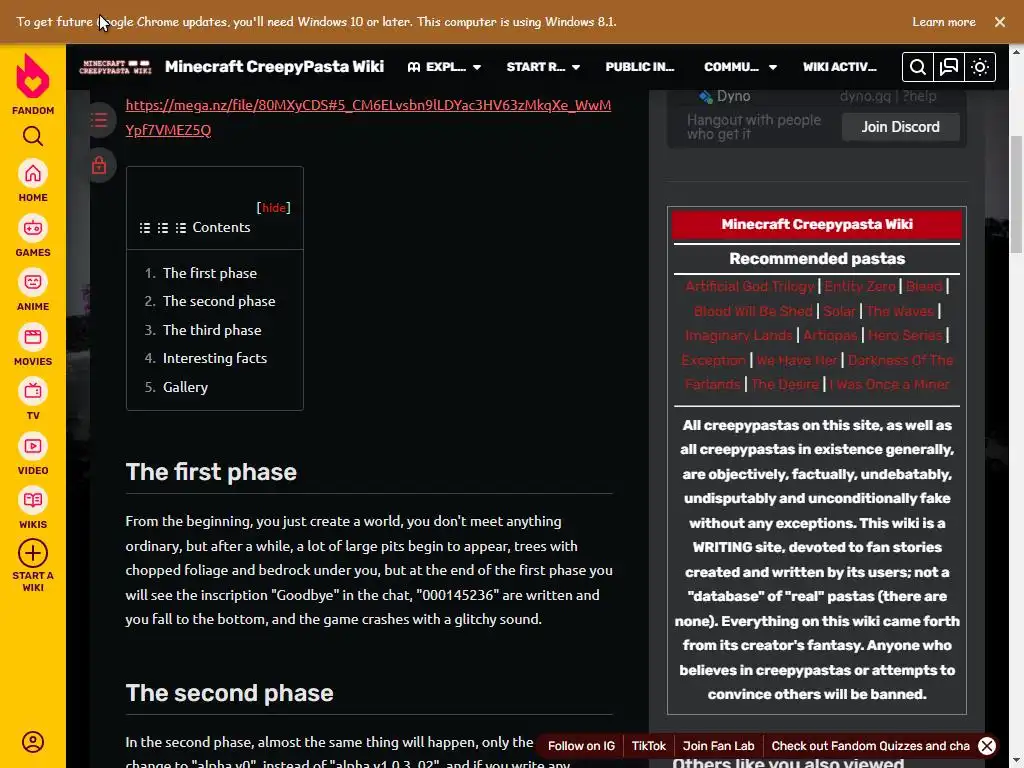Screen dimensions: 1024x768
Task: Open the user profile icon at sidebar bottom
Action: click(33, 742)
